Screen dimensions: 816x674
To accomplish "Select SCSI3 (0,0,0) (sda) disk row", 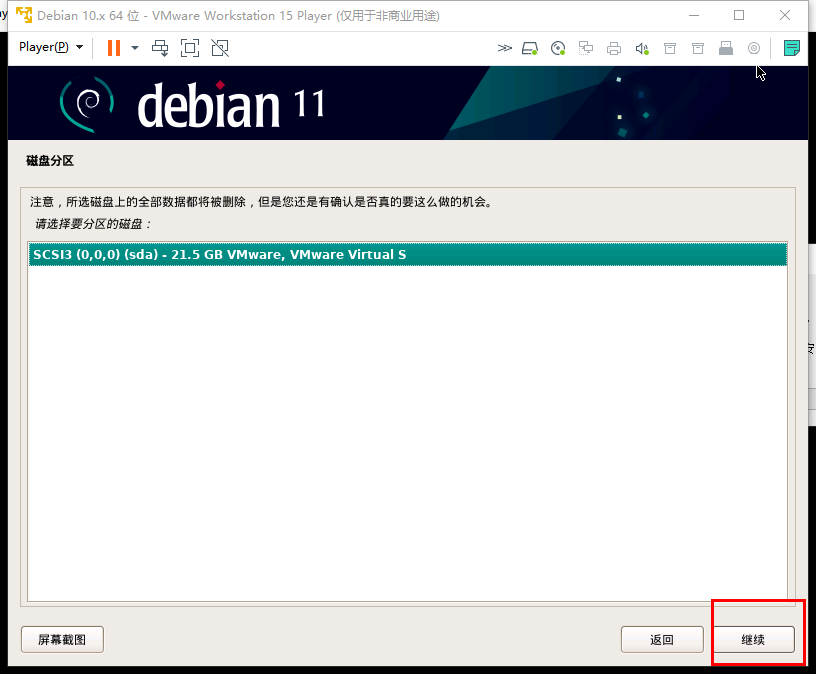I will point(408,255).
